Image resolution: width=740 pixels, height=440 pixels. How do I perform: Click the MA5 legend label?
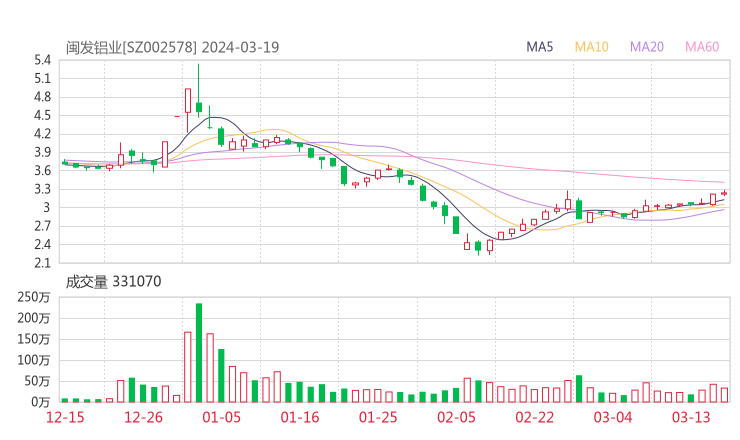(539, 47)
